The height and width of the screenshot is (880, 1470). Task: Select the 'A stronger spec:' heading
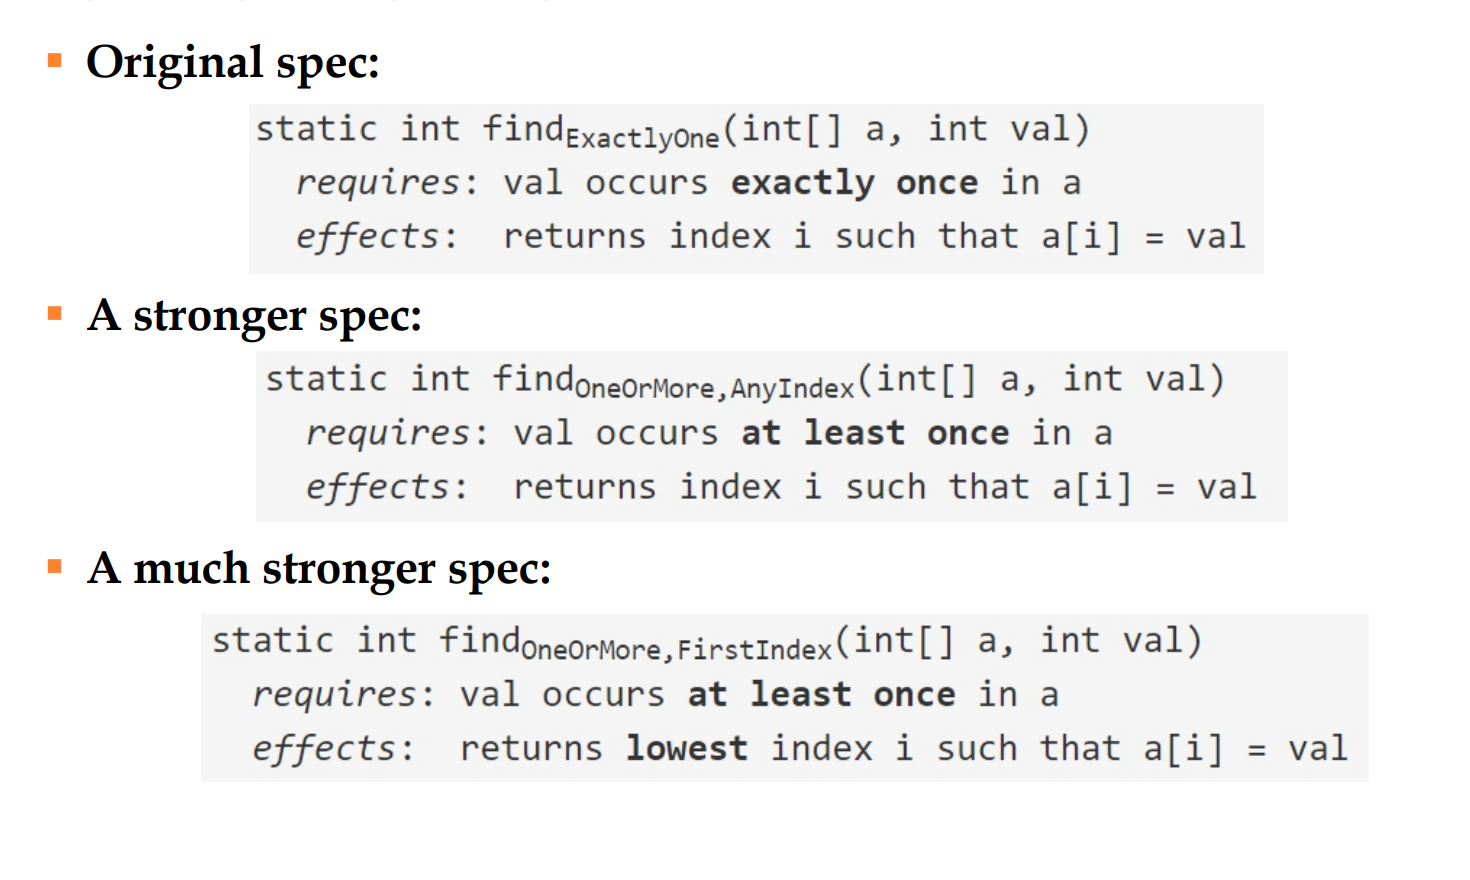254,316
